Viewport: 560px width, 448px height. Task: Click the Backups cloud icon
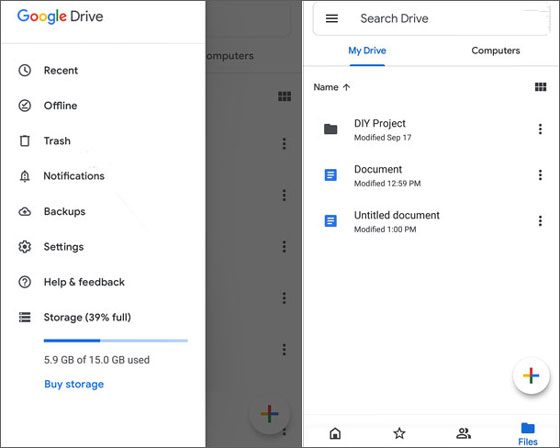[x=25, y=211]
